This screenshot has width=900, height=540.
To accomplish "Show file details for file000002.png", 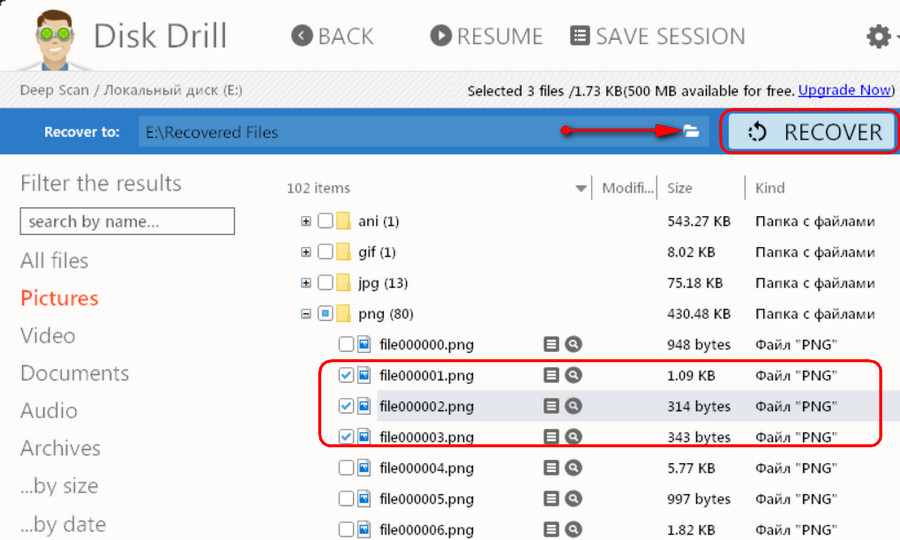I will coord(551,406).
